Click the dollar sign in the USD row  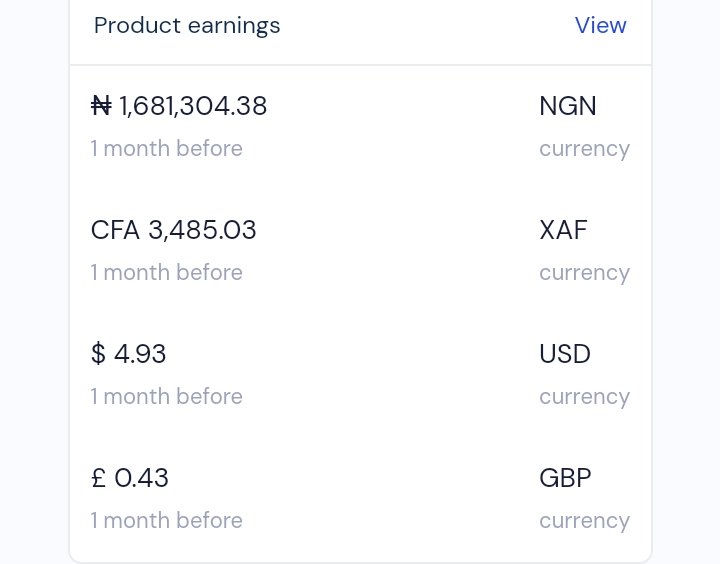98,354
